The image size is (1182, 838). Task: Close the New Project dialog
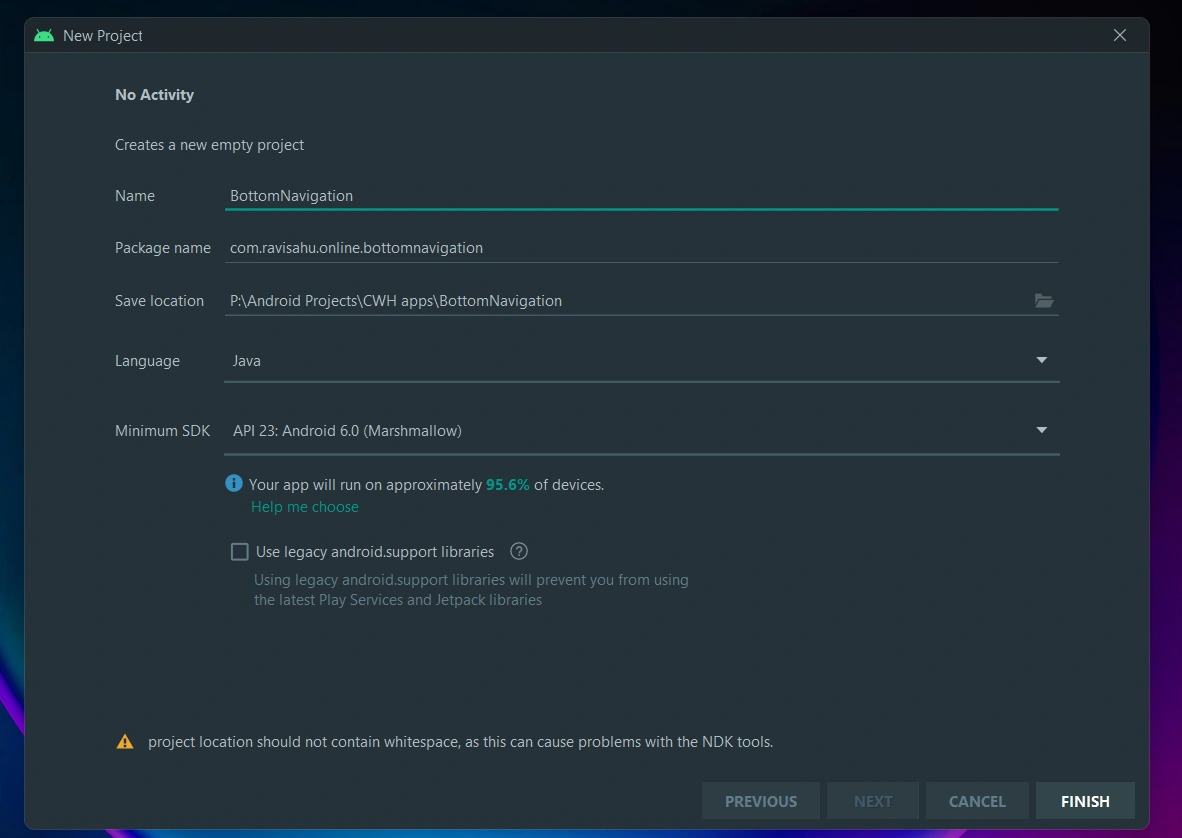click(x=1119, y=35)
